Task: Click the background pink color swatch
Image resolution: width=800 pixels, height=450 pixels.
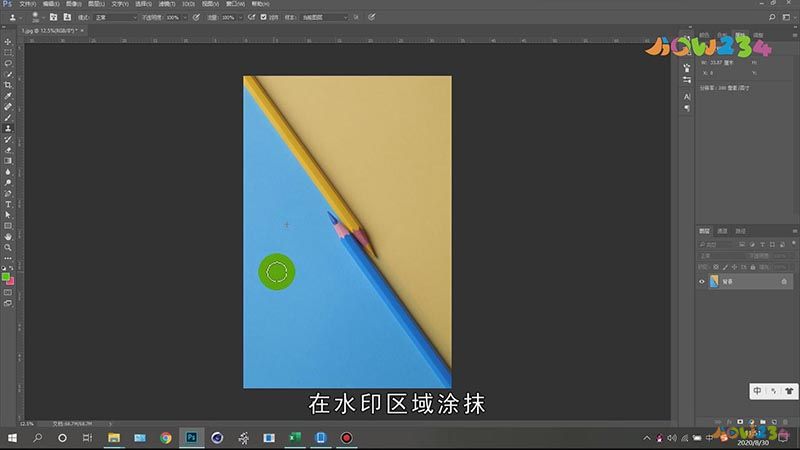Action: coord(11,282)
